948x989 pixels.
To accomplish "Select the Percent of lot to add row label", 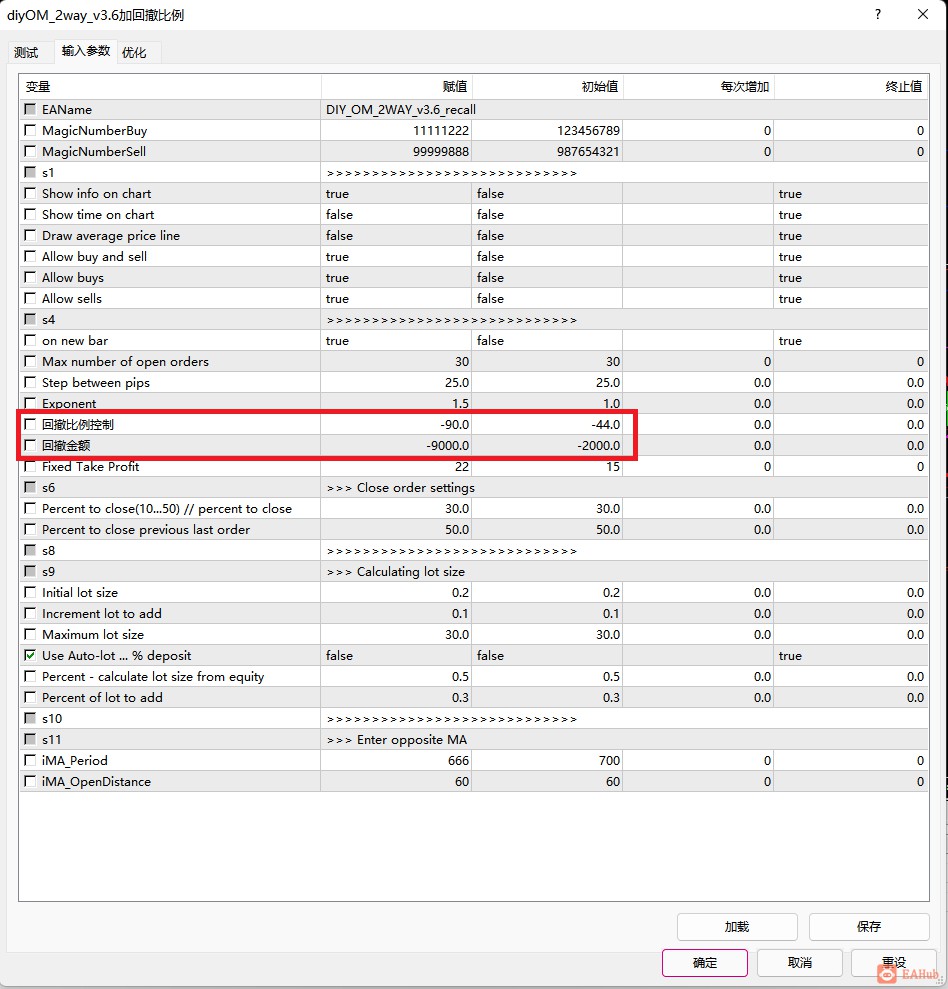I will [x=102, y=698].
